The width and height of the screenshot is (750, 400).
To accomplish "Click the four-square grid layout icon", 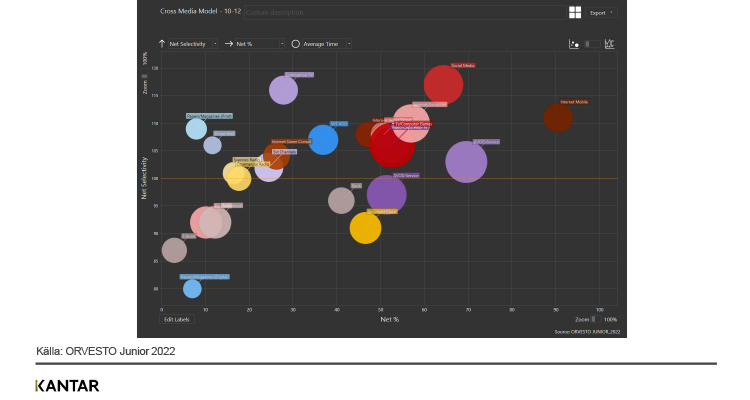I will 575,13.
